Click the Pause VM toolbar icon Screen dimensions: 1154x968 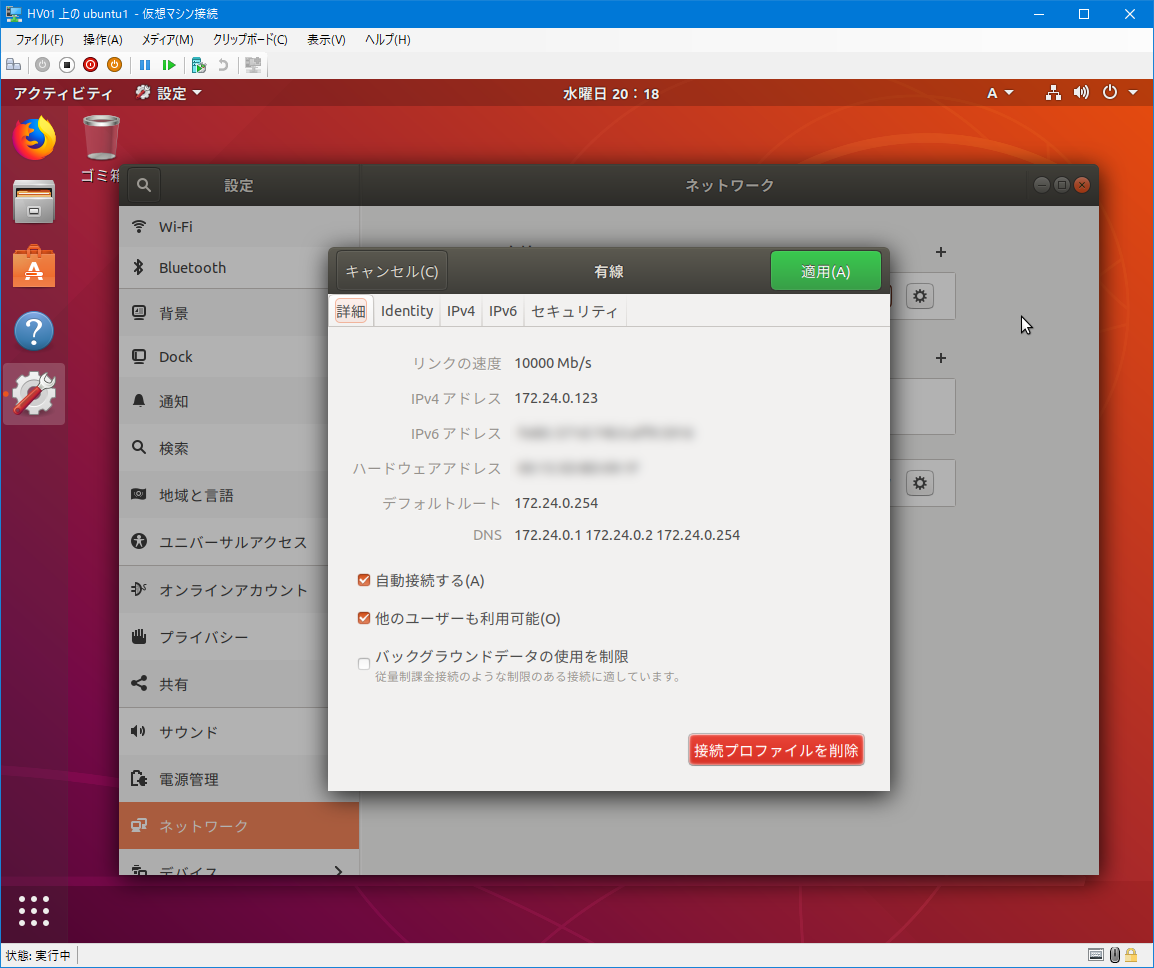pos(145,65)
